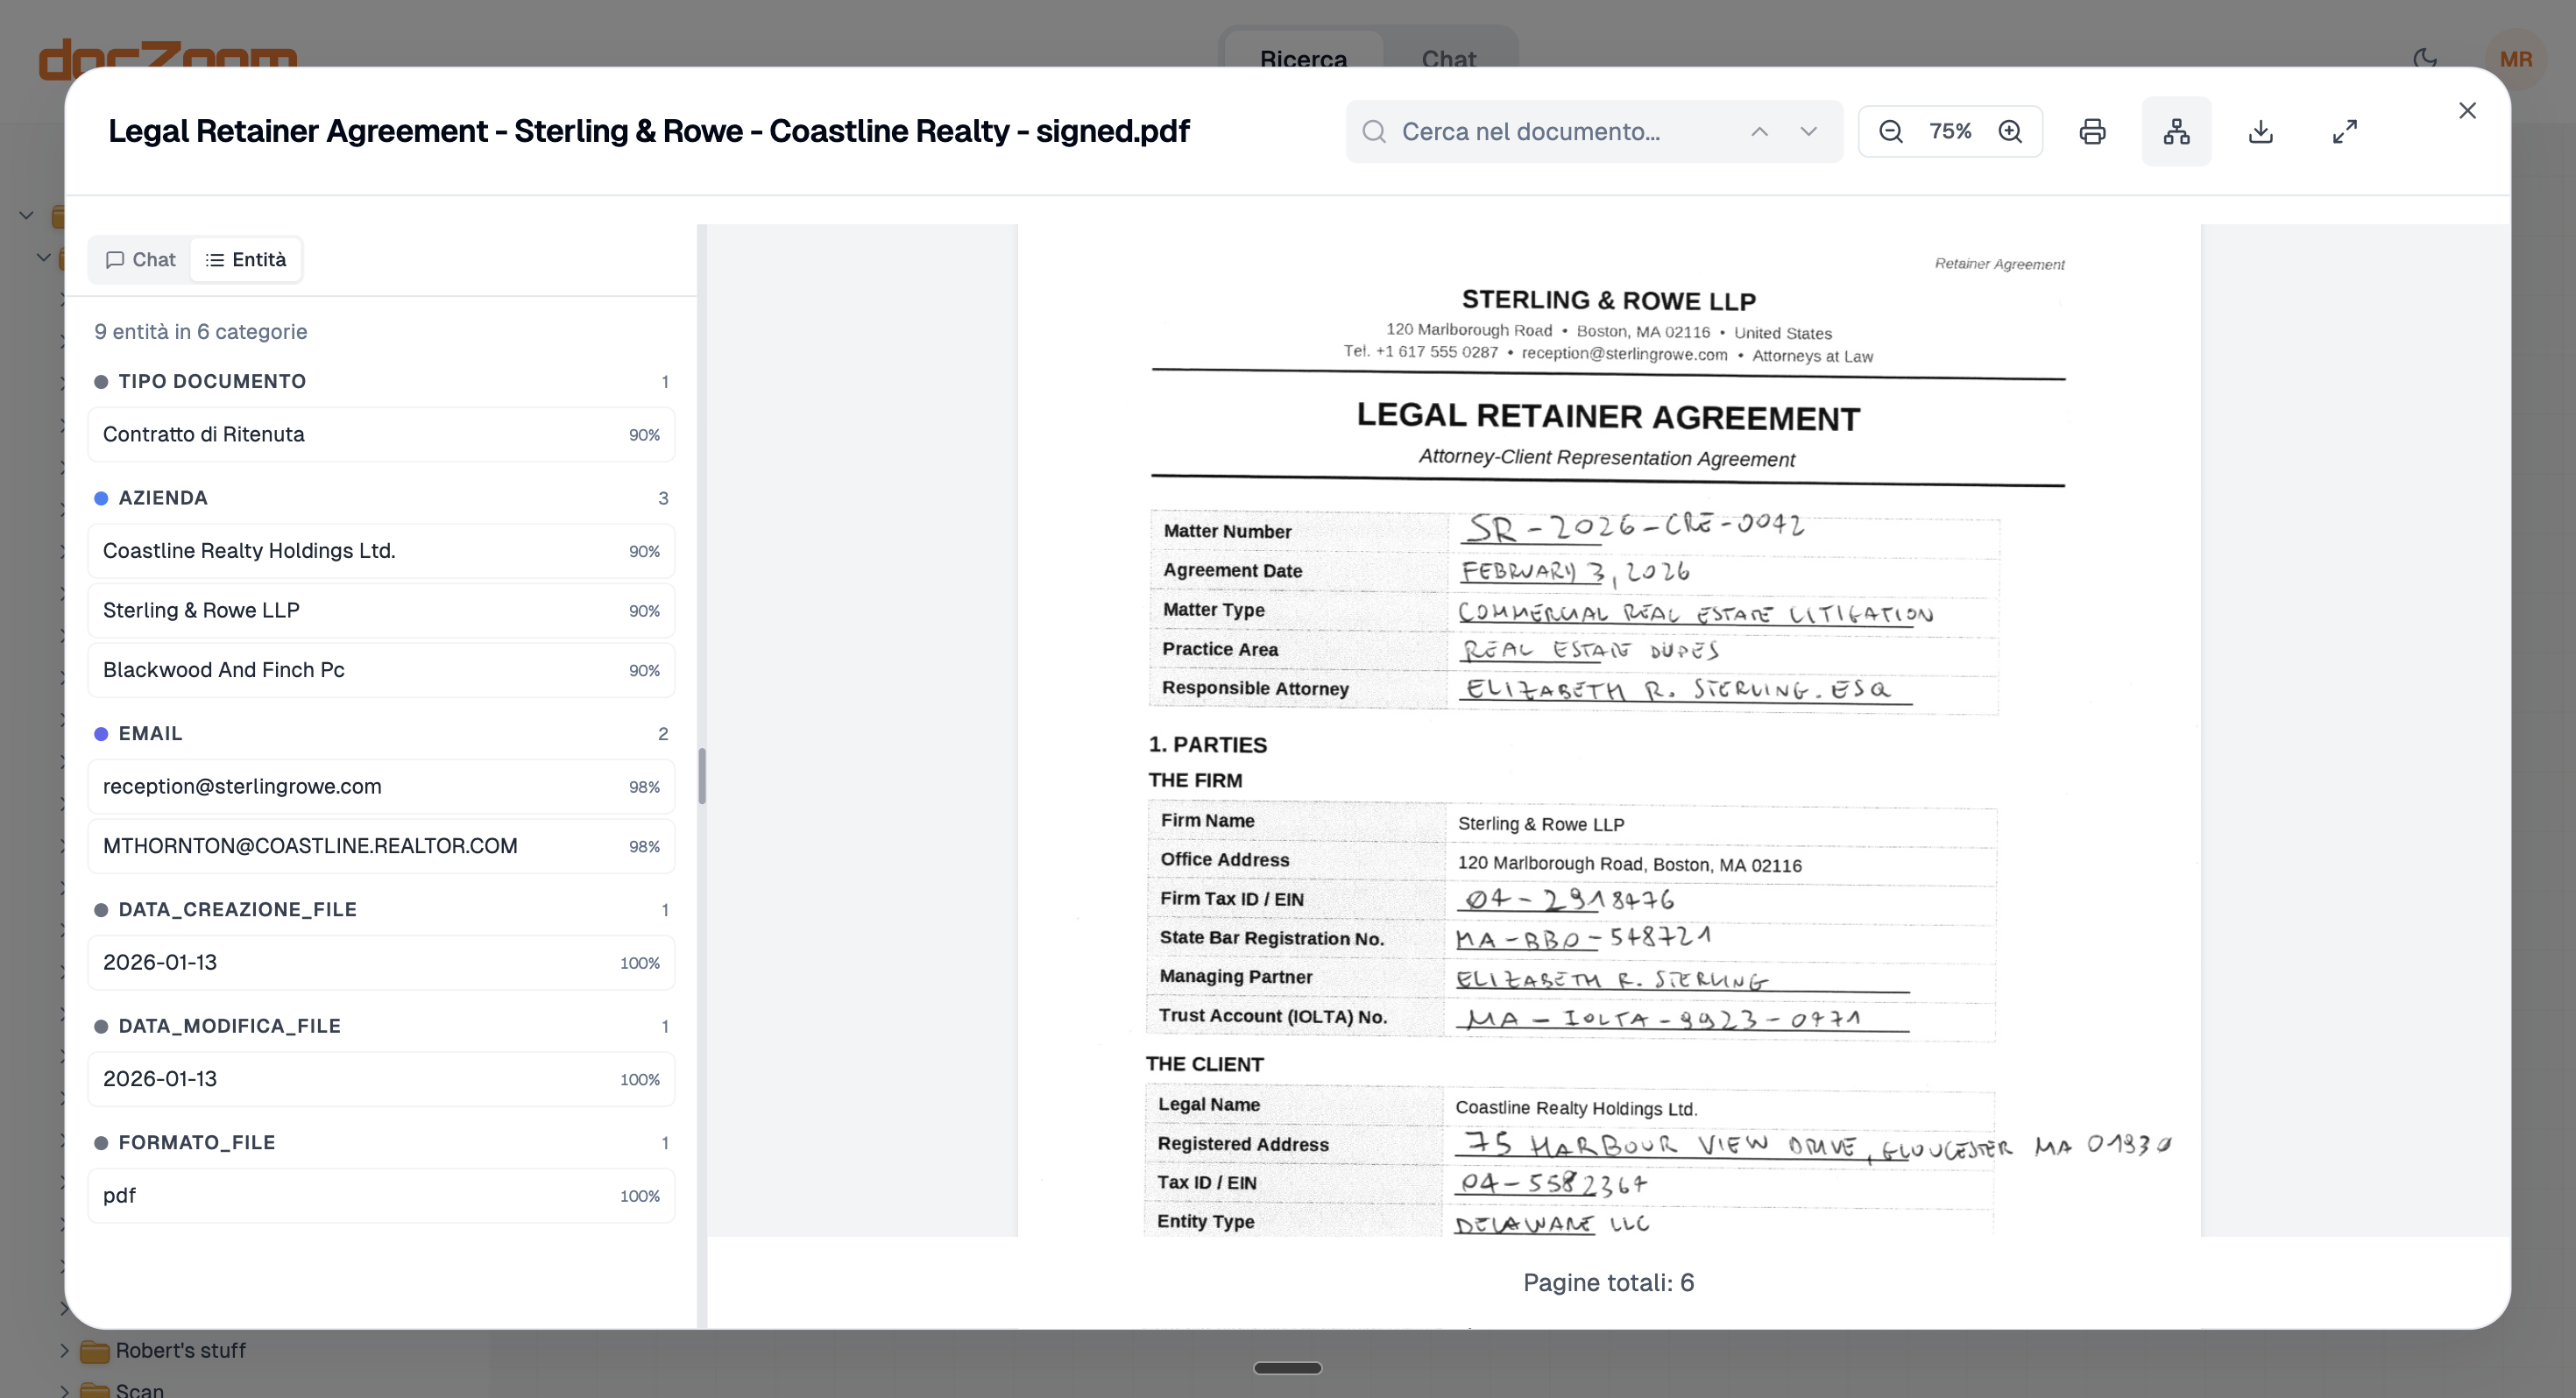The width and height of the screenshot is (2576, 1398).
Task: Open the MR user avatar menu
Action: tap(2515, 59)
